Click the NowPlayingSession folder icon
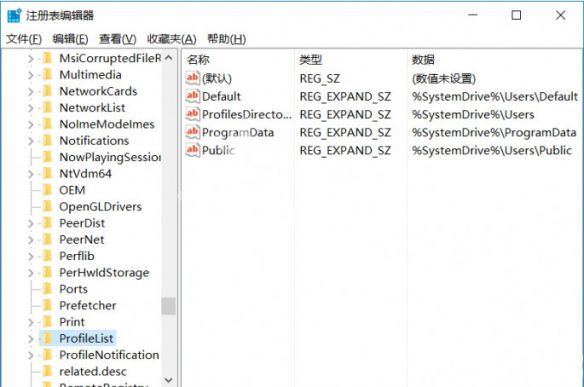The image size is (584, 387). click(x=47, y=157)
